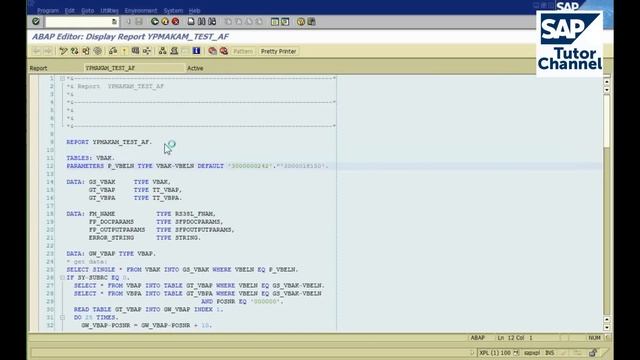The height and width of the screenshot is (360, 640).
Task: Click the lock icon in the status bar
Action: click(x=593, y=353)
